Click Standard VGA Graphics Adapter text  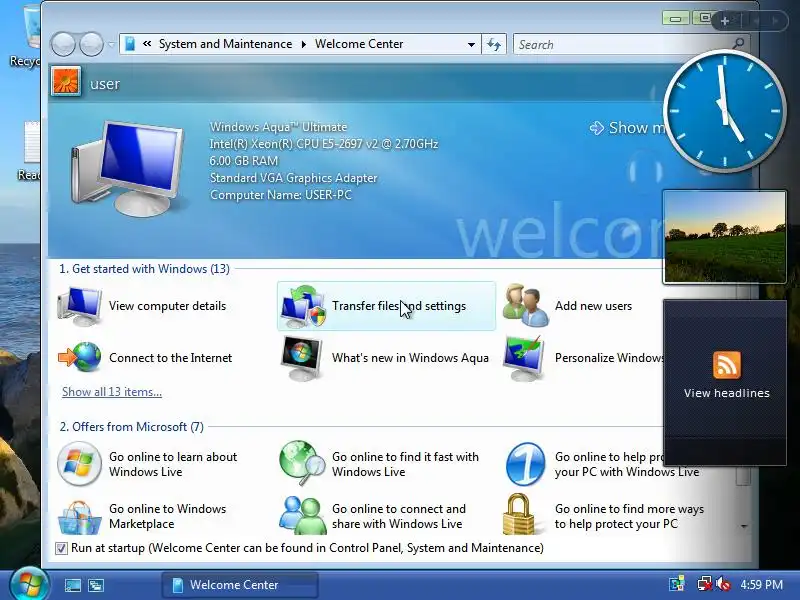pyautogui.click(x=293, y=178)
